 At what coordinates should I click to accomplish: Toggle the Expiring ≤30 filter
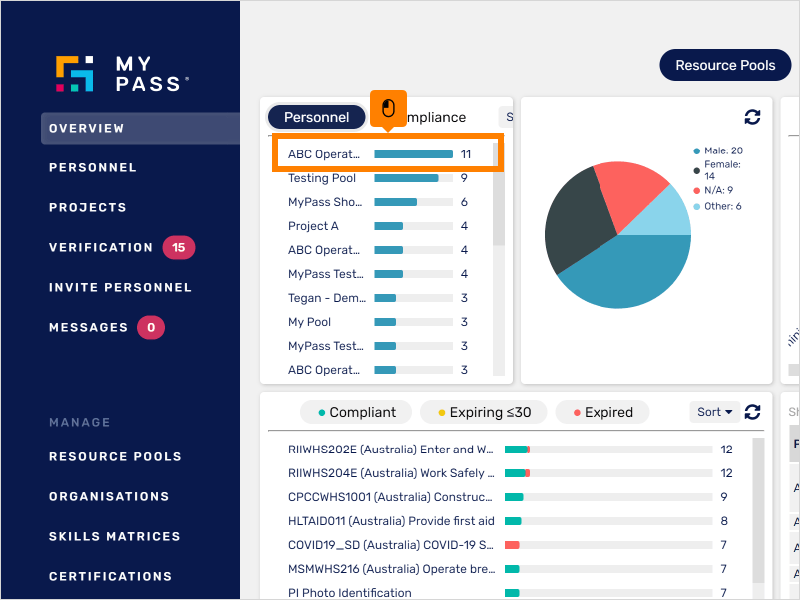pyautogui.click(x=483, y=412)
